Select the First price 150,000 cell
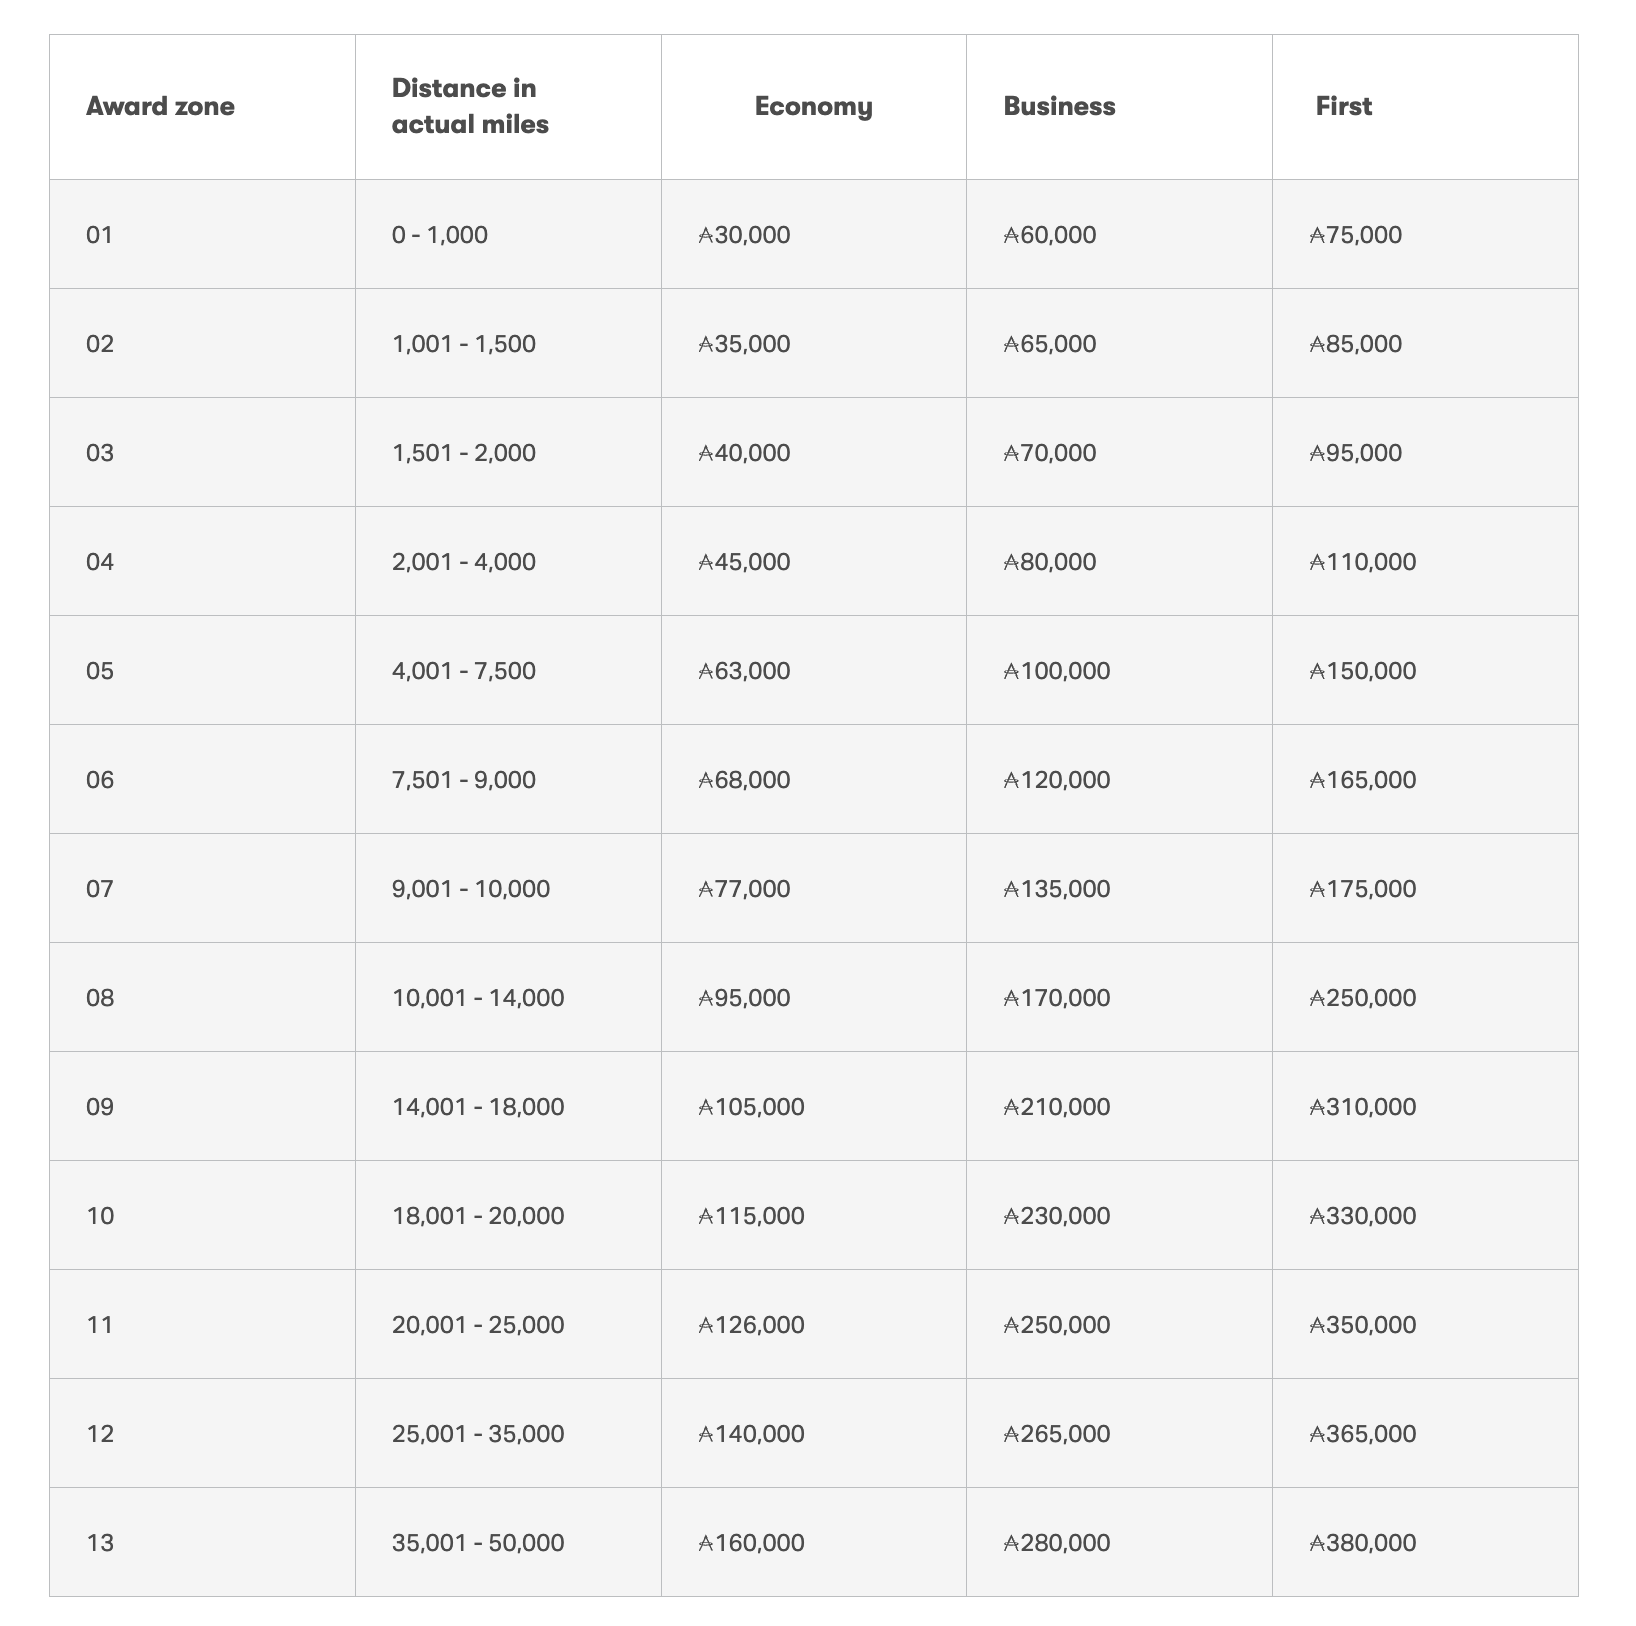1636x1626 pixels. coord(1425,671)
